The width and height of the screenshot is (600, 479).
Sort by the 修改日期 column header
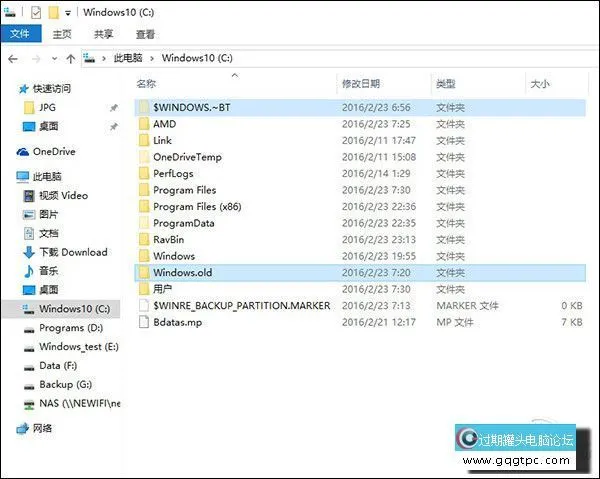coord(360,83)
